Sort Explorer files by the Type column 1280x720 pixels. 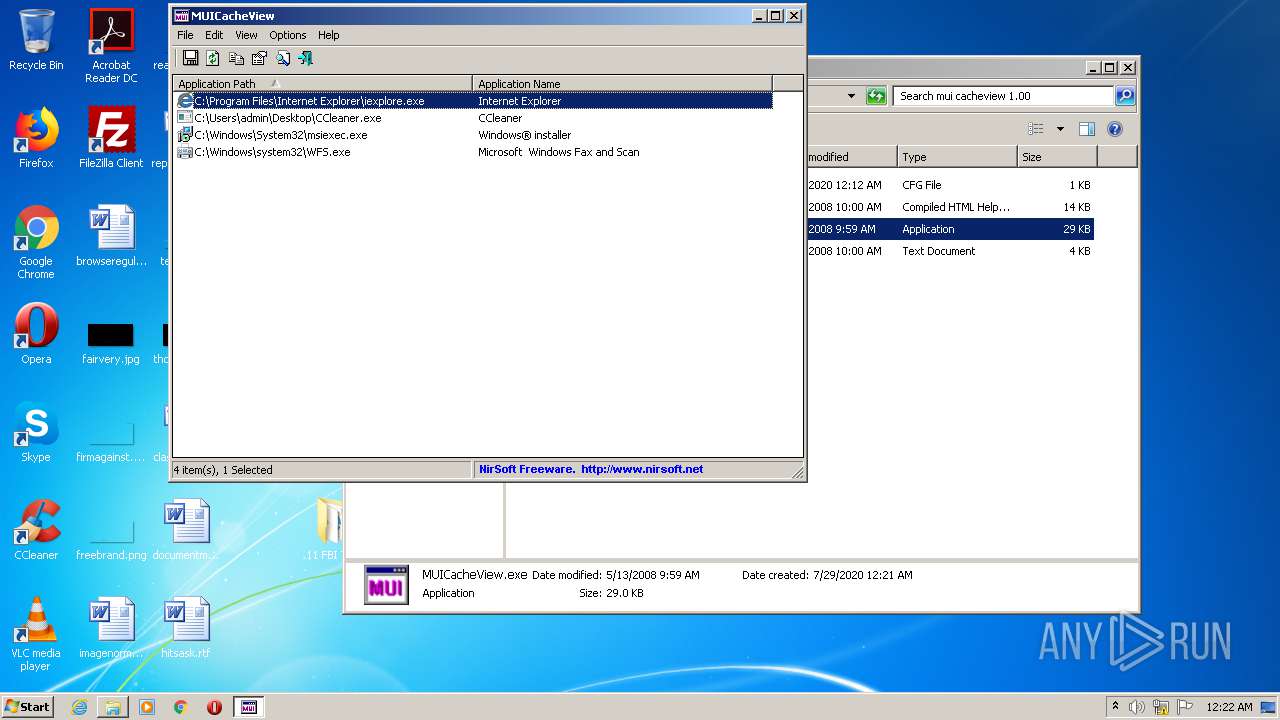tap(957, 157)
